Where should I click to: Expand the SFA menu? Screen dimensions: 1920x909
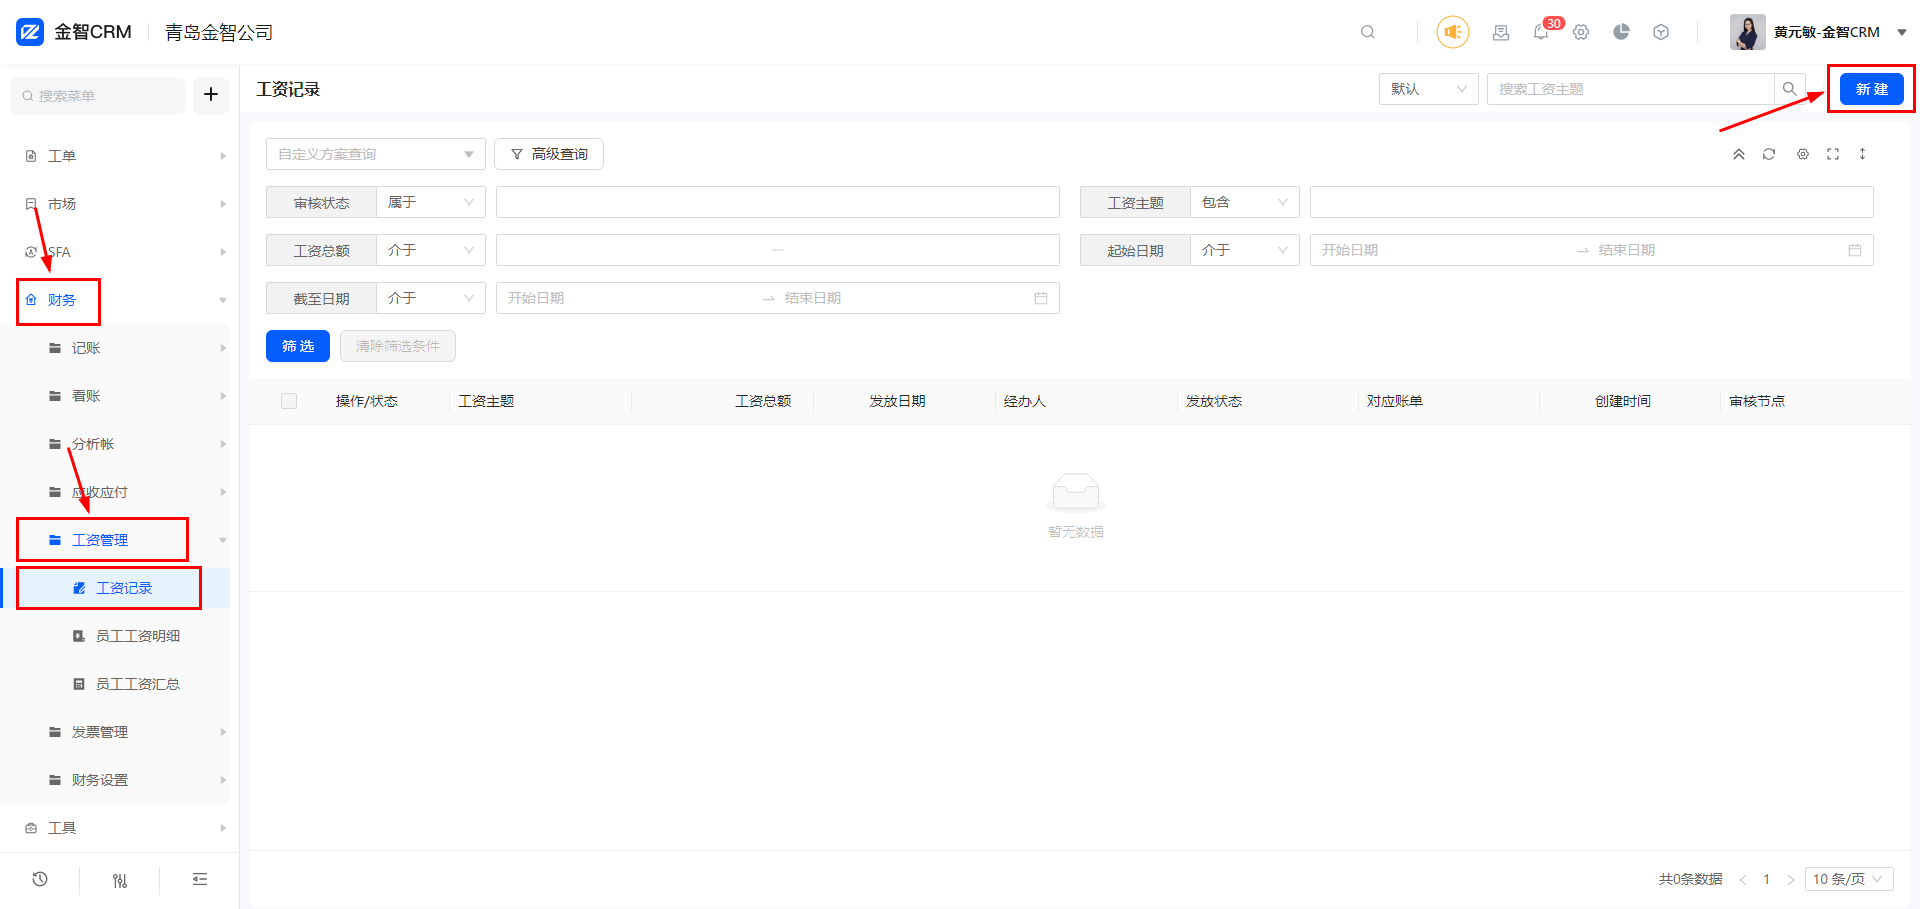click(120, 252)
